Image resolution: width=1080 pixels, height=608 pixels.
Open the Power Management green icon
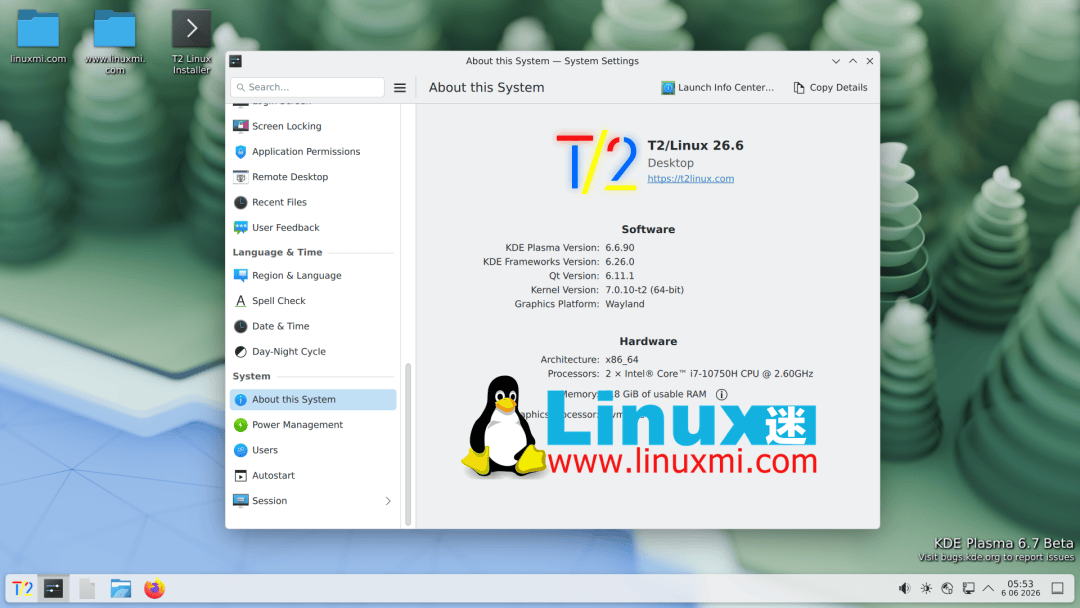click(240, 425)
